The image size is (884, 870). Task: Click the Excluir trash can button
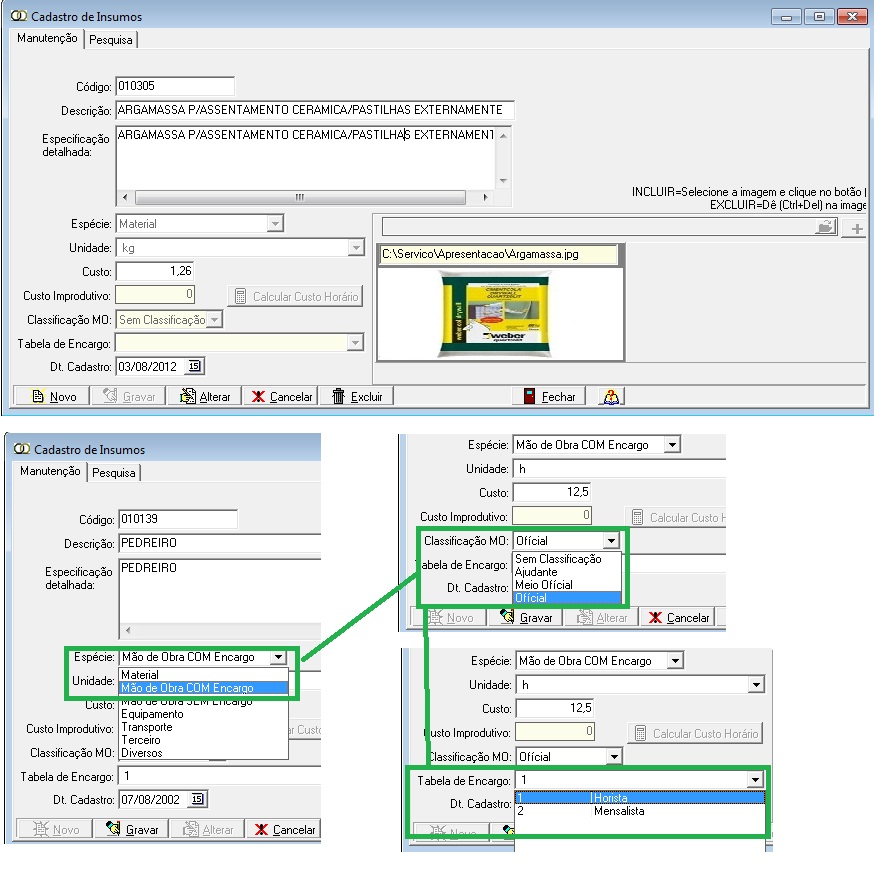click(357, 397)
